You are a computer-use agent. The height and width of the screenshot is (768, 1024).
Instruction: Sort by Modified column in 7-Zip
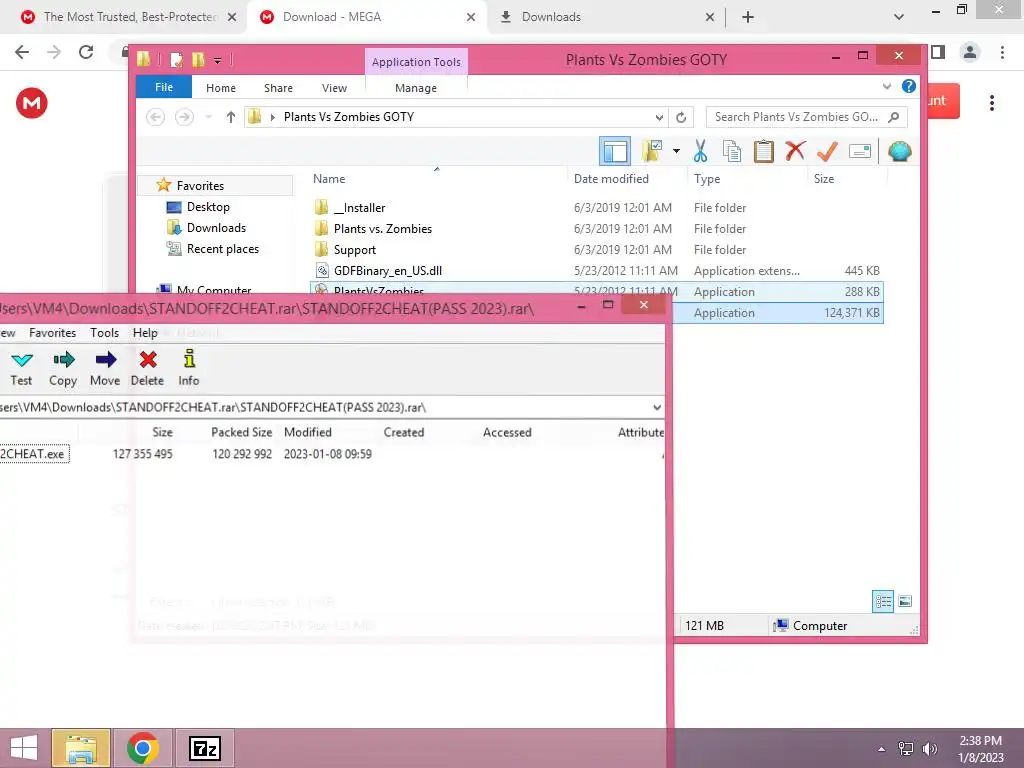pos(308,432)
